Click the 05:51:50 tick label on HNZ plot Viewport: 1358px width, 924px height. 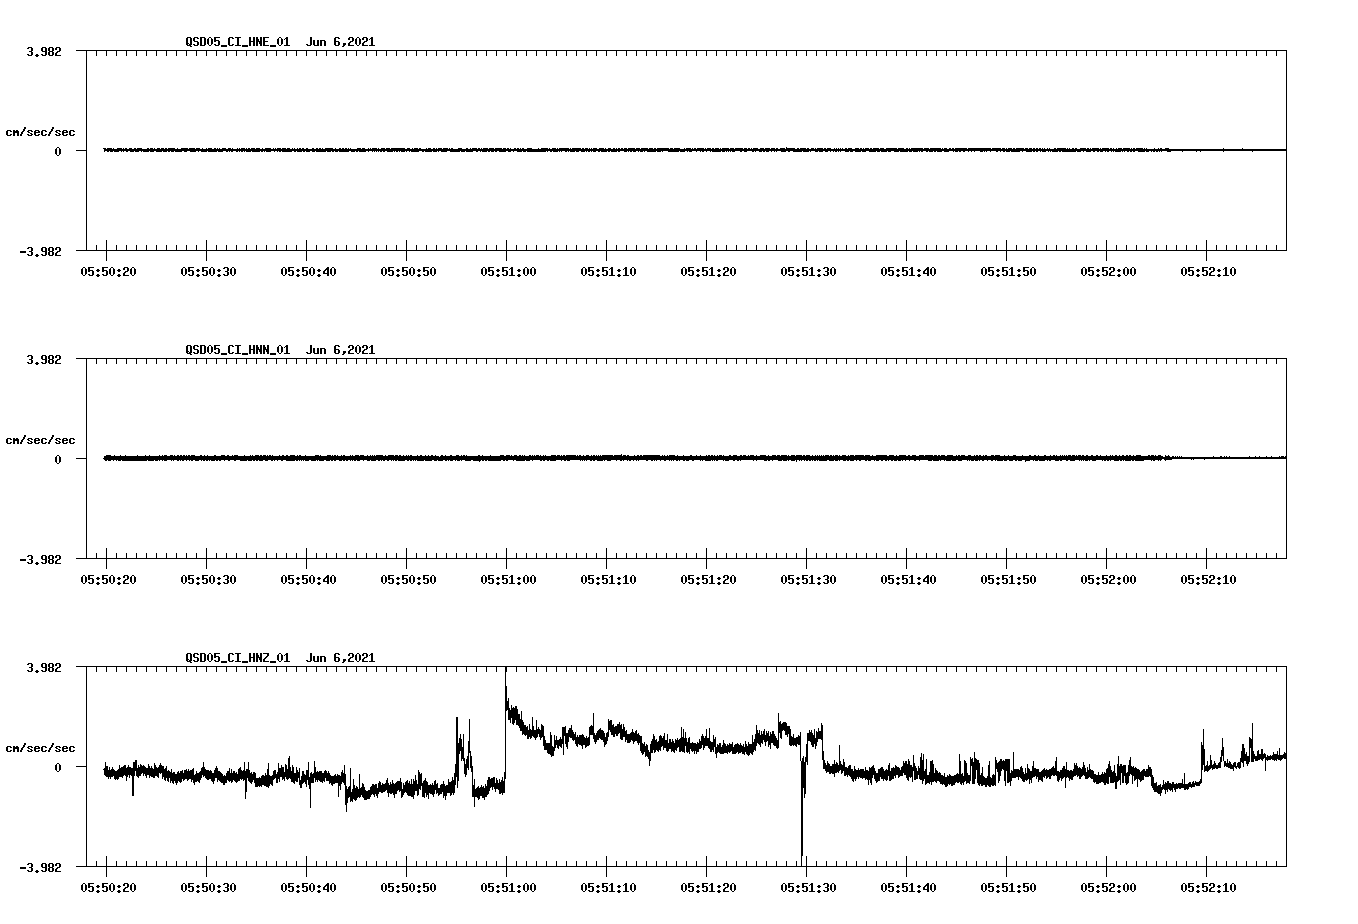(1008, 888)
